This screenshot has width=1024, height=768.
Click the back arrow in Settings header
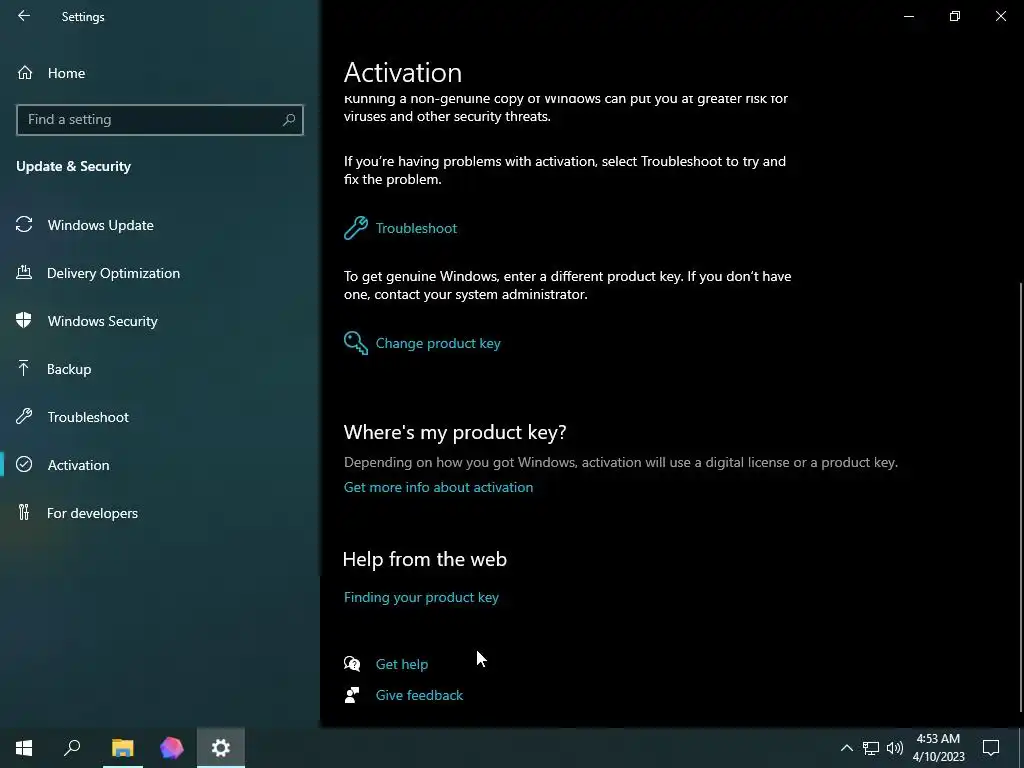tap(24, 16)
